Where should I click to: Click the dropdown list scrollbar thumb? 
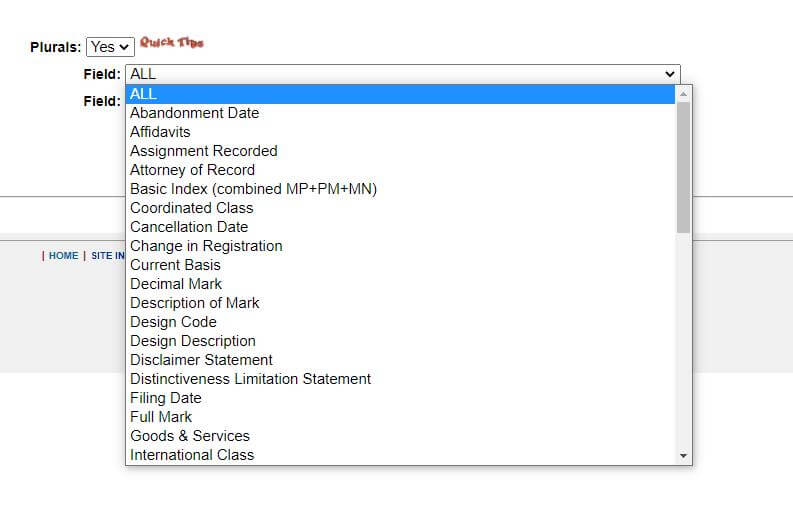point(684,166)
